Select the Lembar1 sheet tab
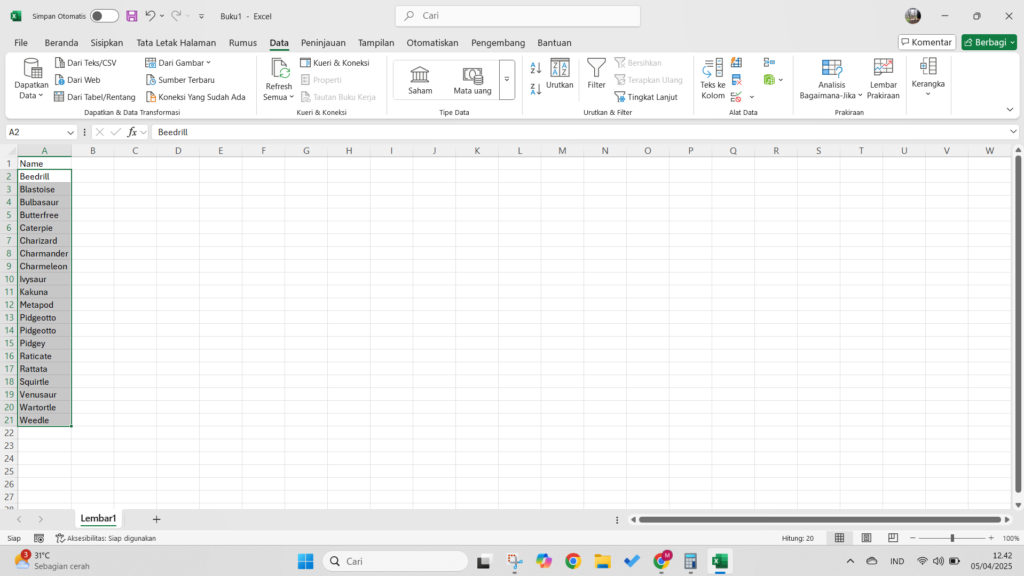Screen dimensions: 1024x576 [x=98, y=519]
